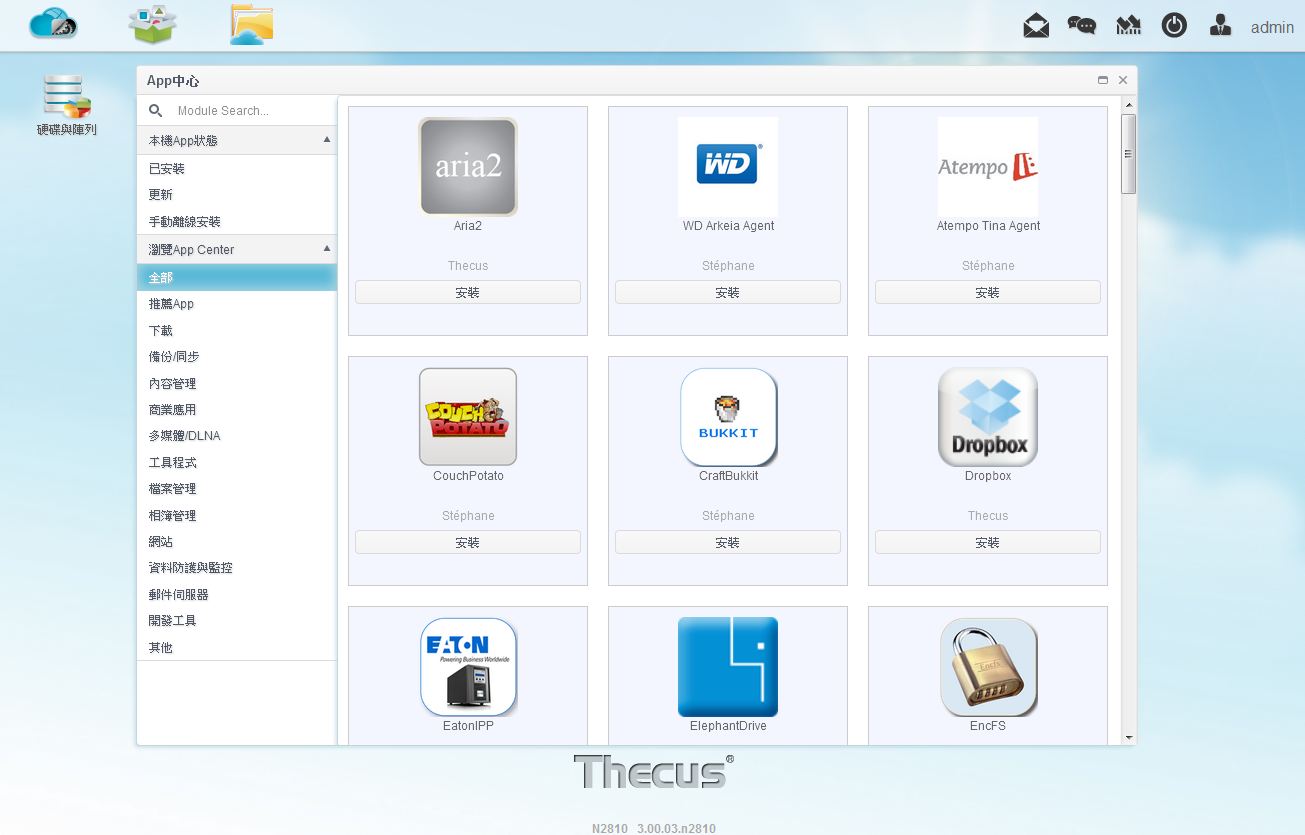1305x835 pixels.
Task: Open the chat messages bubble icon
Action: coord(1082,26)
